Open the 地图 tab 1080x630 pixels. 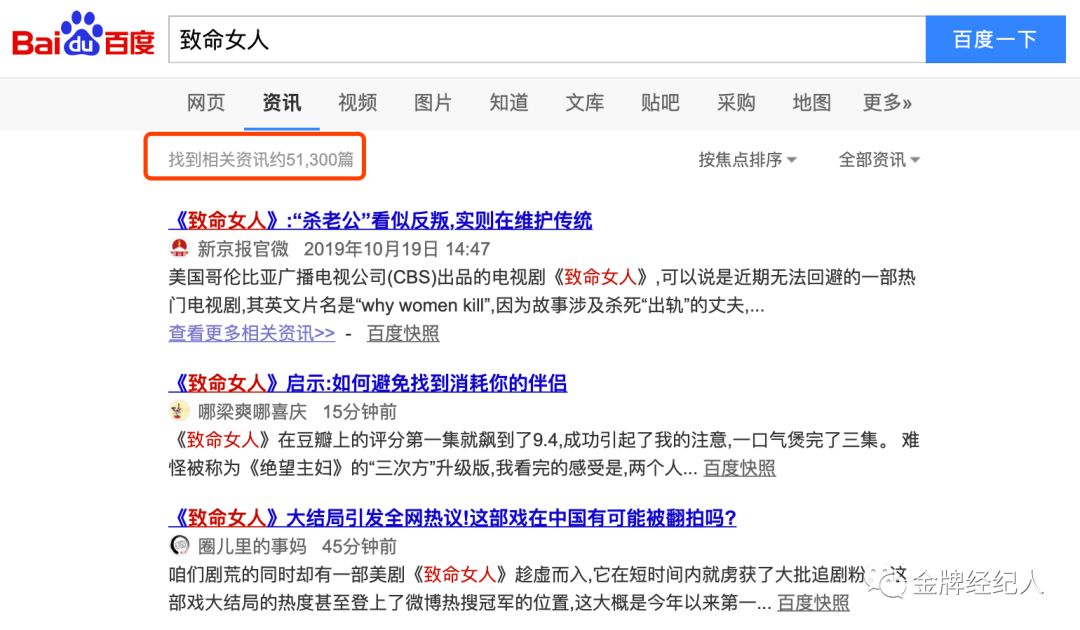coord(812,103)
